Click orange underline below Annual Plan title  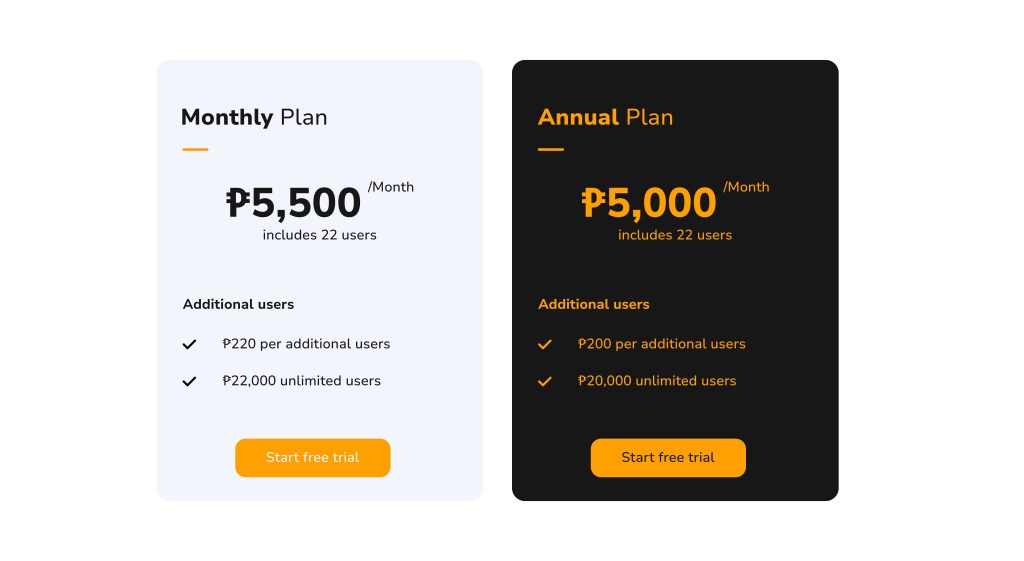(x=551, y=150)
